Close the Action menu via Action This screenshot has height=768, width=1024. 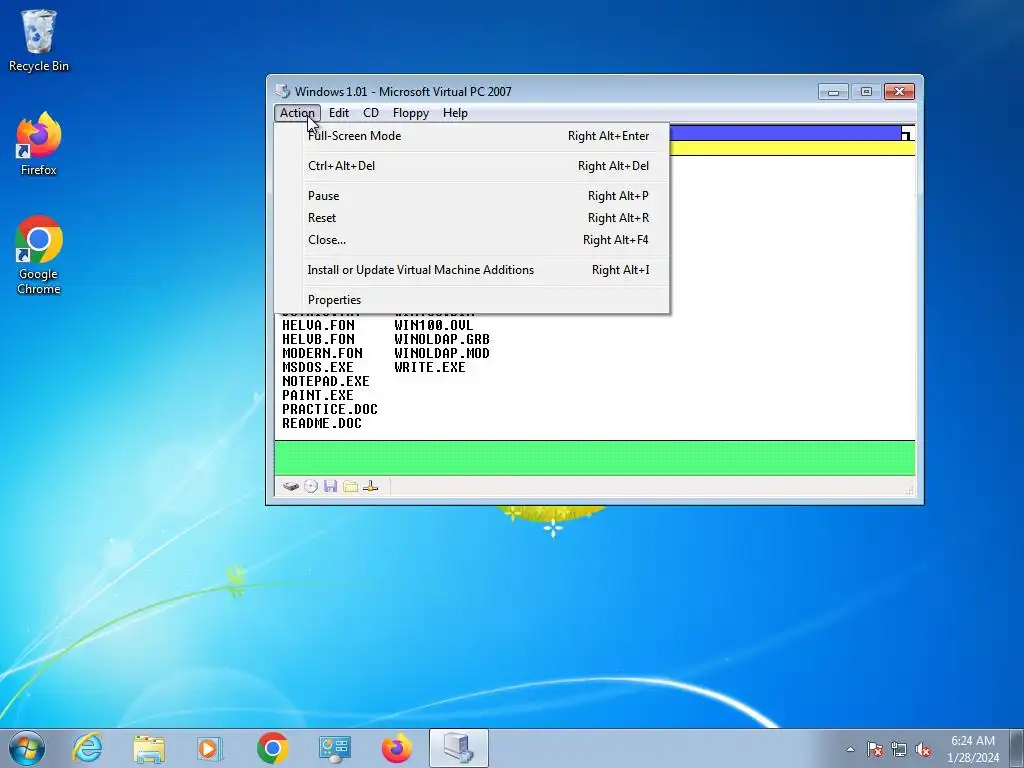click(297, 113)
